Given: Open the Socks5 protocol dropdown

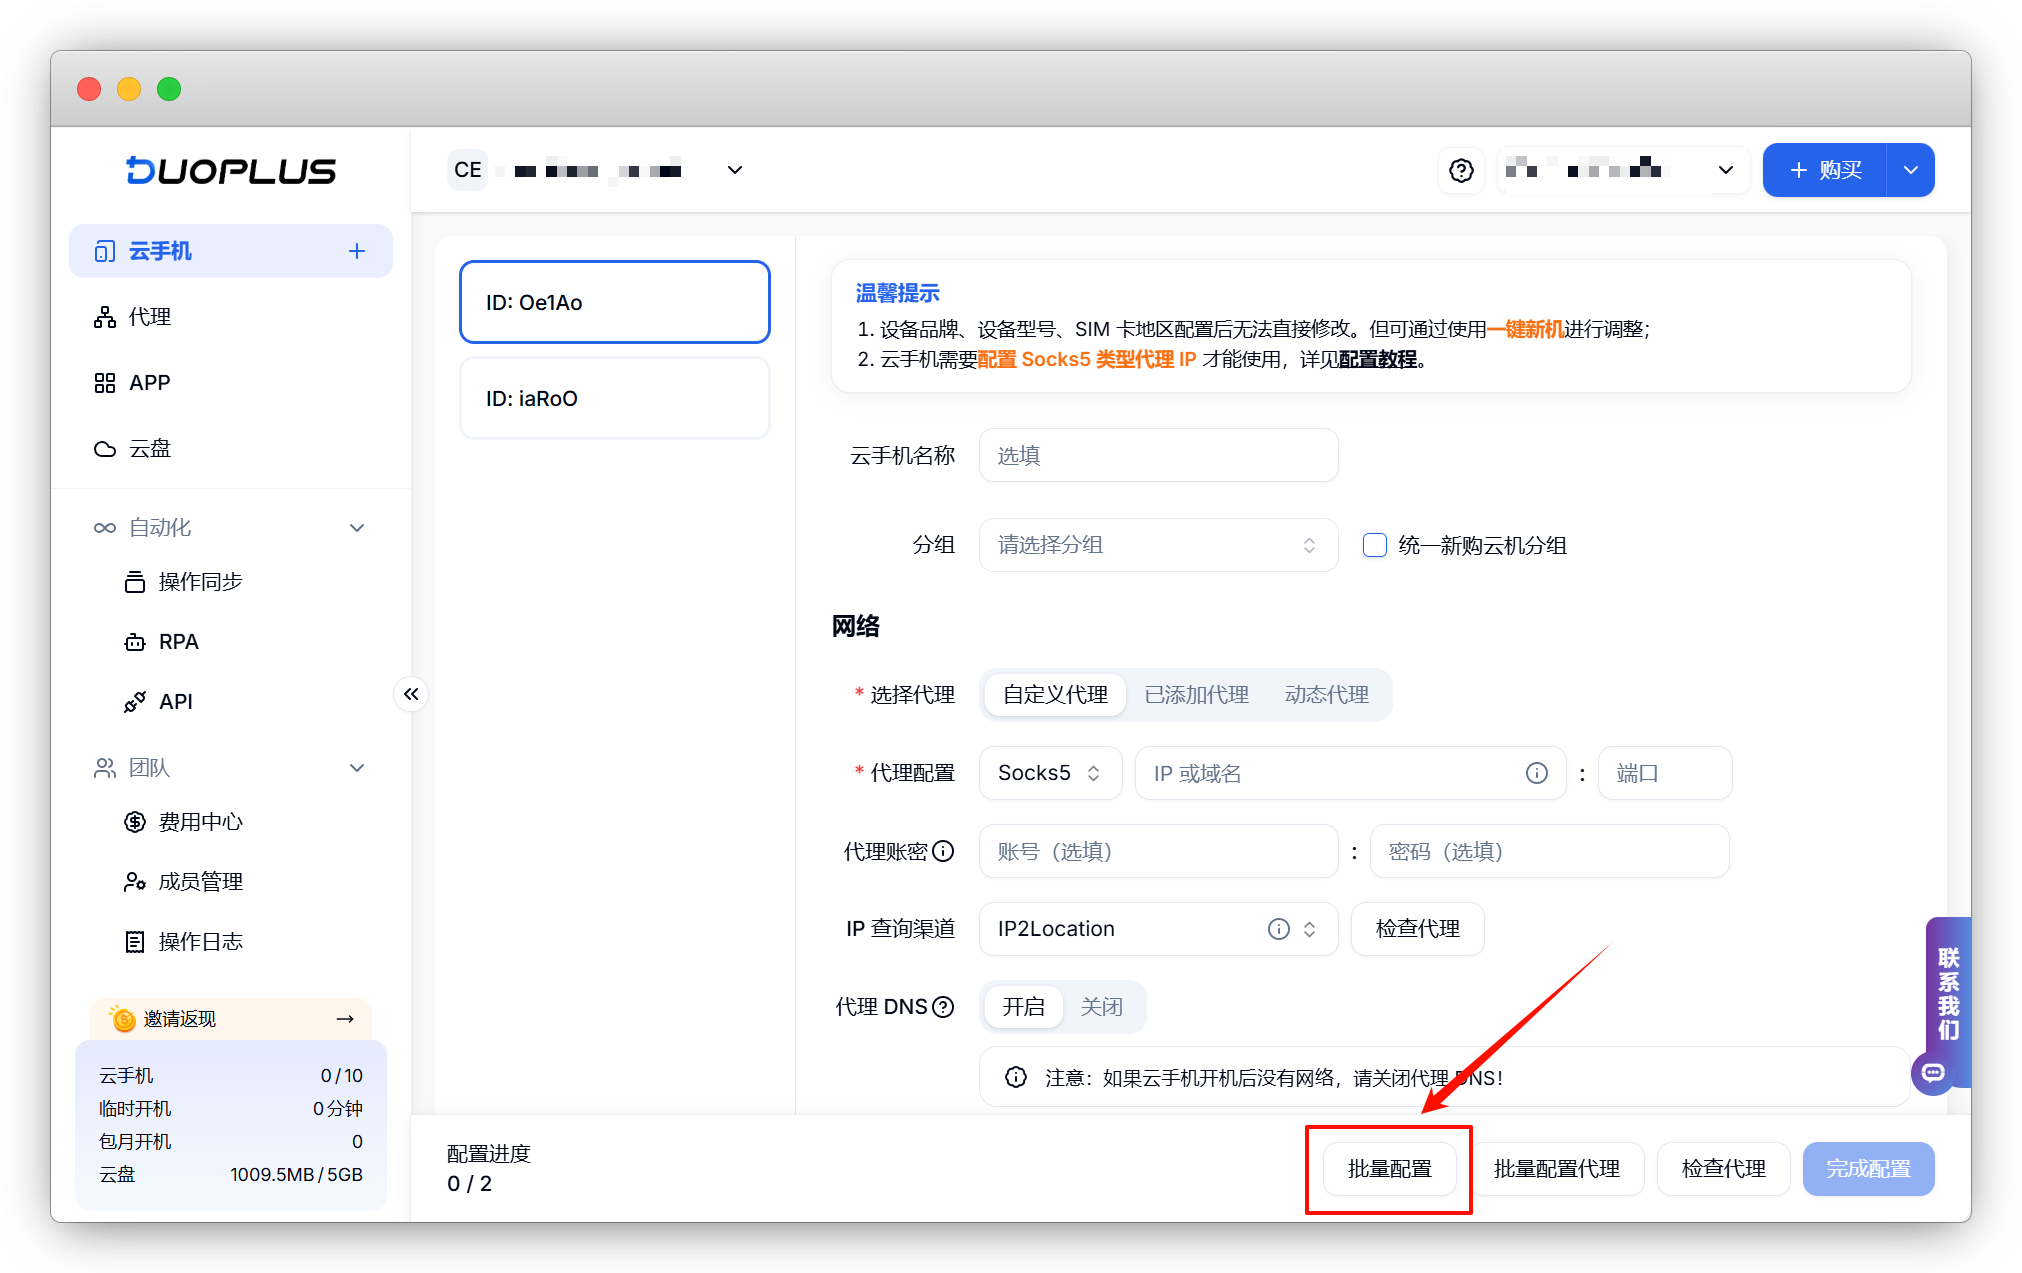Looking at the screenshot, I should [x=1049, y=773].
